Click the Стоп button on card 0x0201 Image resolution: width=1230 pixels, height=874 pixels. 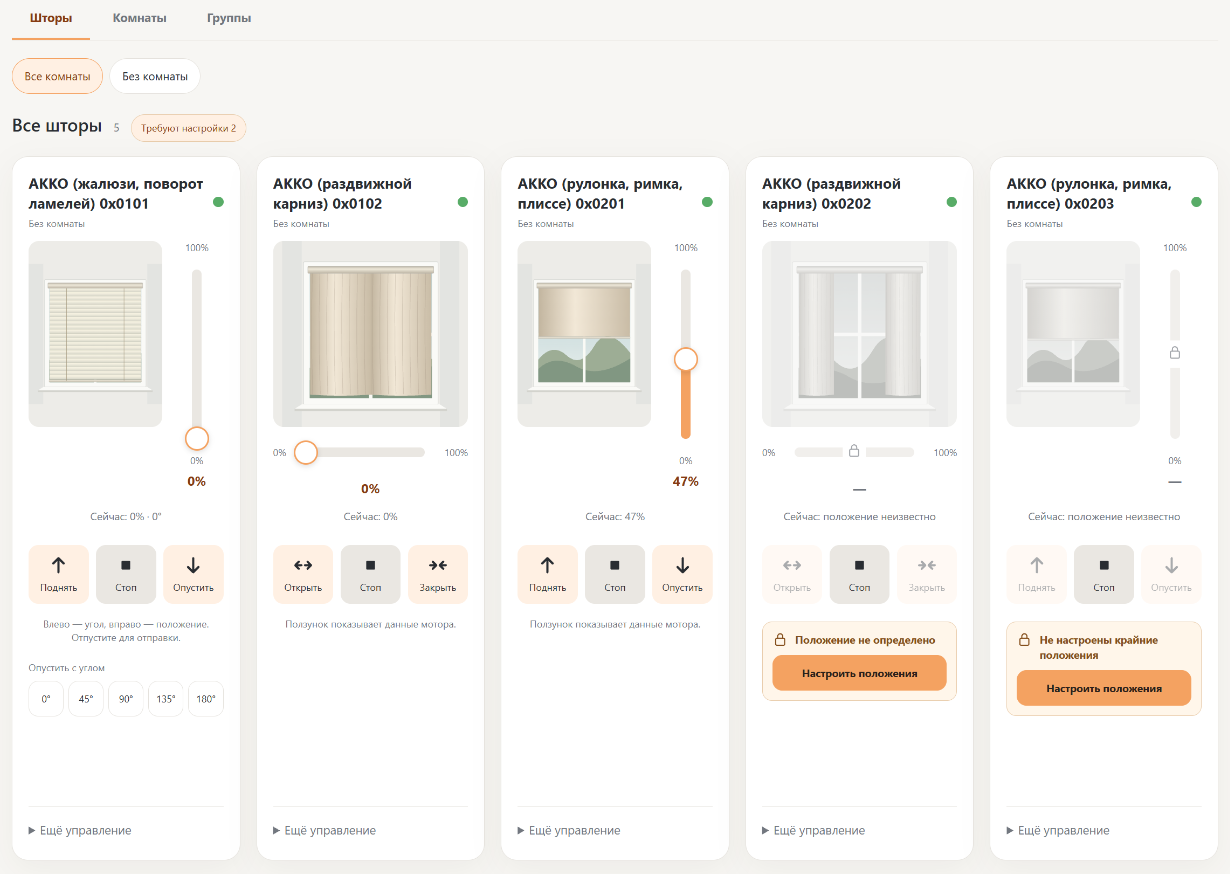pyautogui.click(x=615, y=574)
